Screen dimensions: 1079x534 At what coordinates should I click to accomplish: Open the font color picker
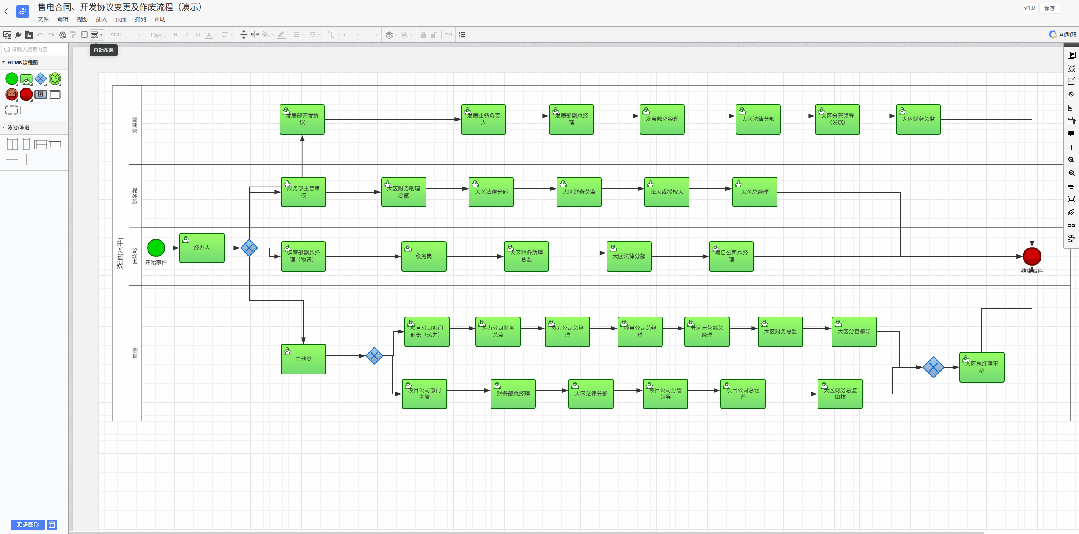pyautogui.click(x=209, y=34)
